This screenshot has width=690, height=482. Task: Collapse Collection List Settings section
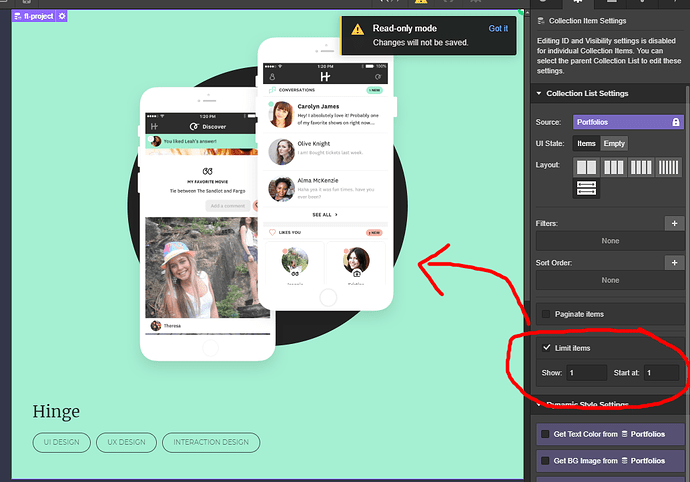pos(539,93)
